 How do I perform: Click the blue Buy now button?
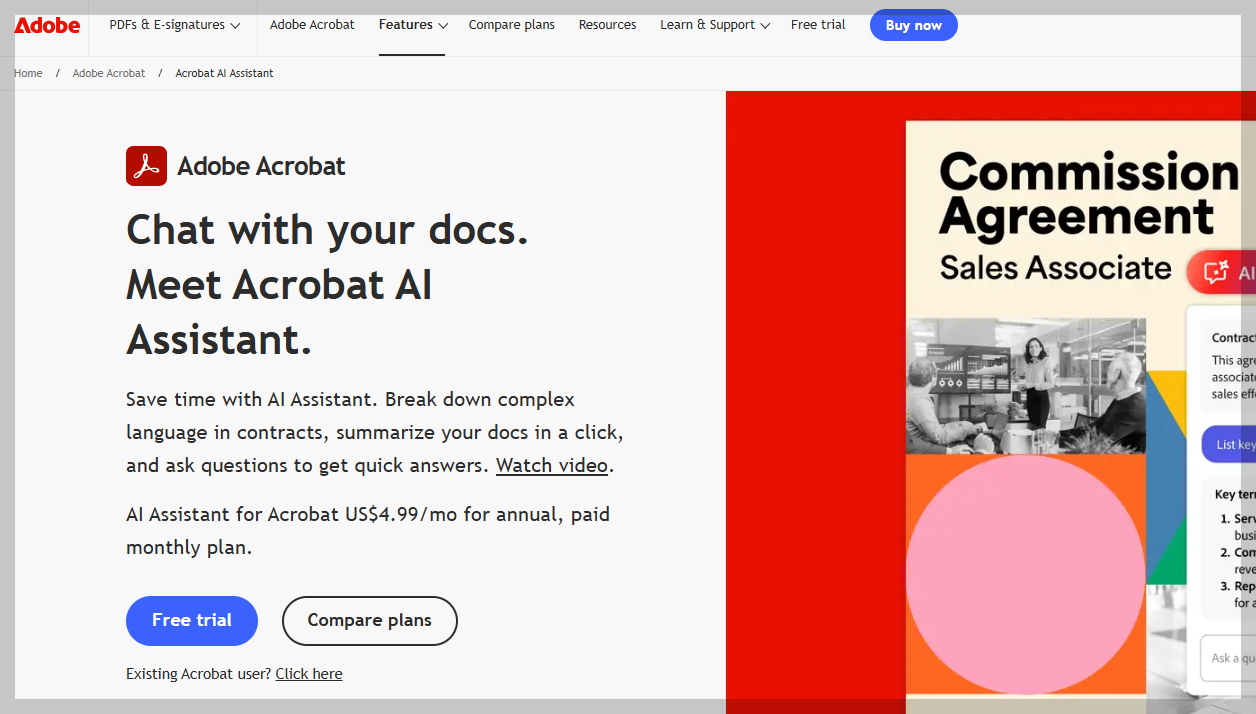coord(914,25)
